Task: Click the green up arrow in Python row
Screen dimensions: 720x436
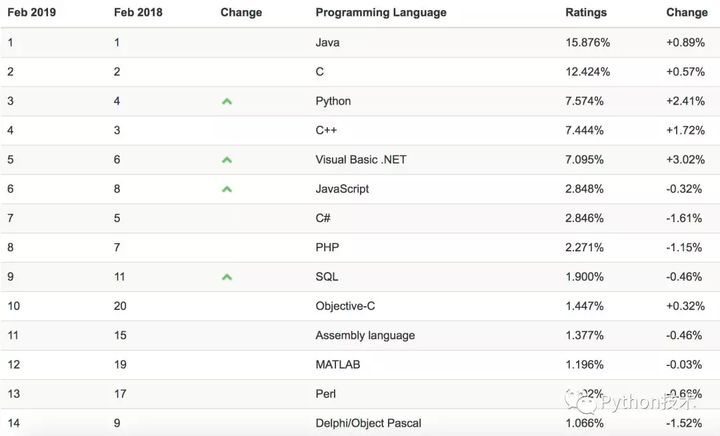Action: pos(227,101)
